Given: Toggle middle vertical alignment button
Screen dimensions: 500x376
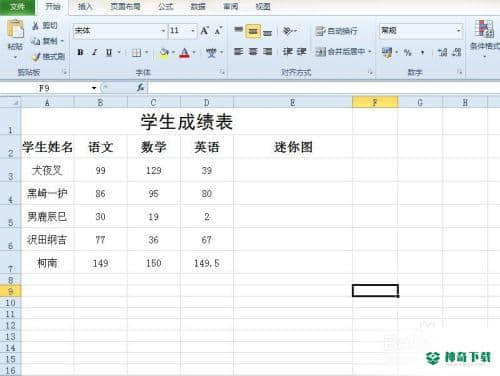Looking at the screenshot, I should [253, 31].
